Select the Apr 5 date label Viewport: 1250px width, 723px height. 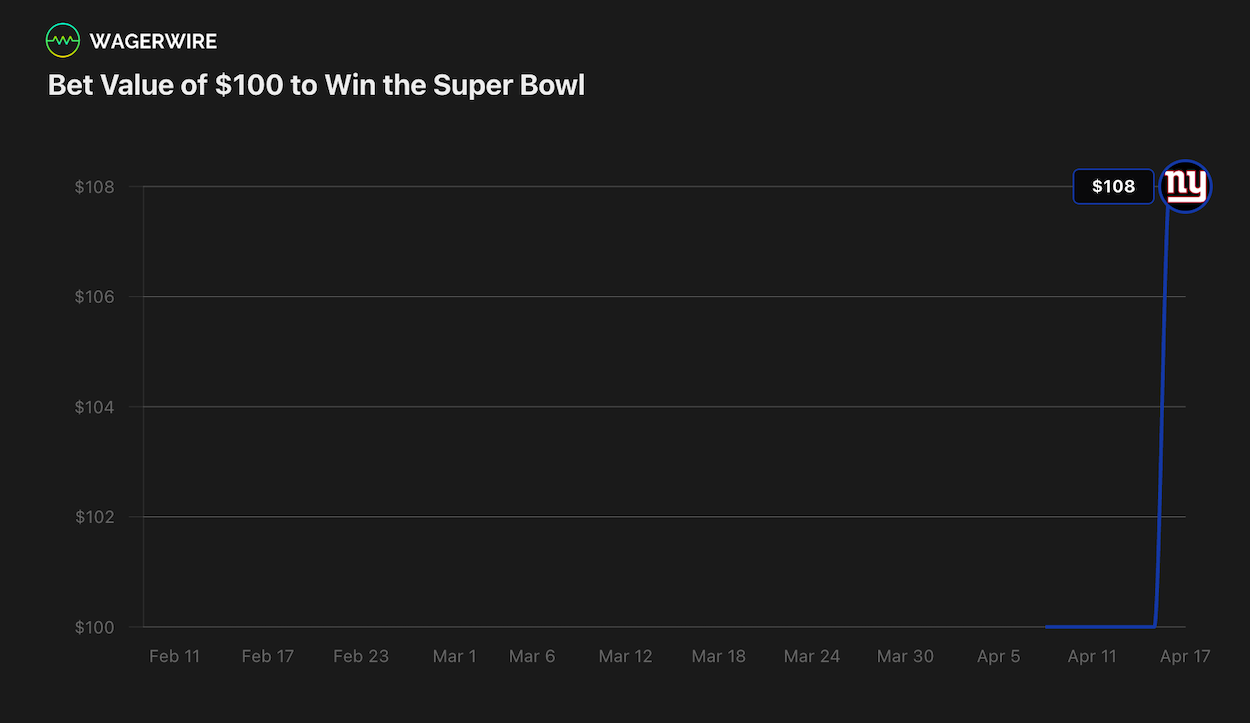click(x=998, y=657)
